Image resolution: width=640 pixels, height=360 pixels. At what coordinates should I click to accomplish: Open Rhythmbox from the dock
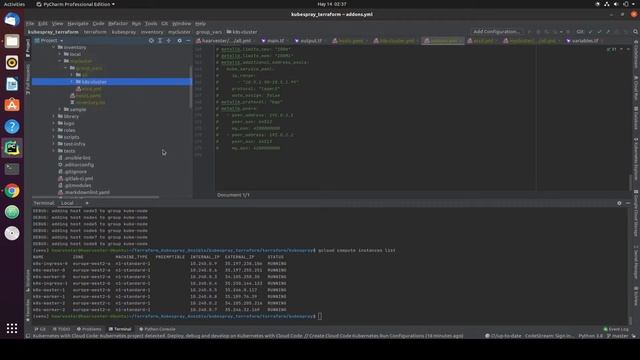point(12,62)
